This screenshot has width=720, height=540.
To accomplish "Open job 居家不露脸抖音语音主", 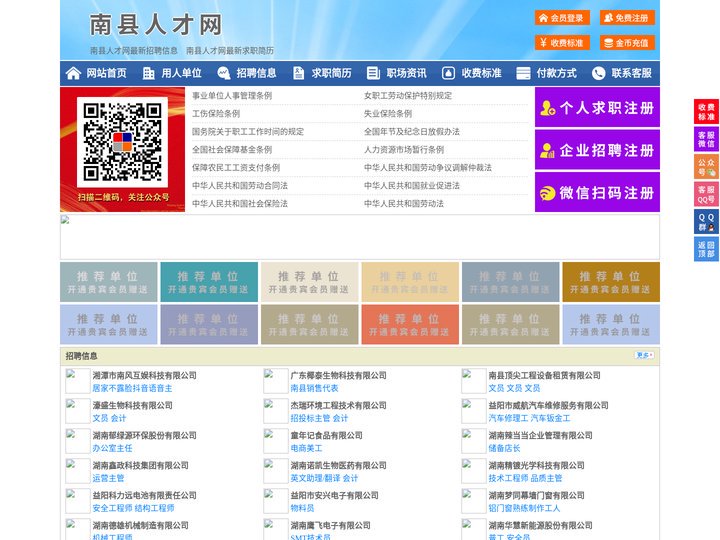I will pyautogui.click(x=132, y=388).
